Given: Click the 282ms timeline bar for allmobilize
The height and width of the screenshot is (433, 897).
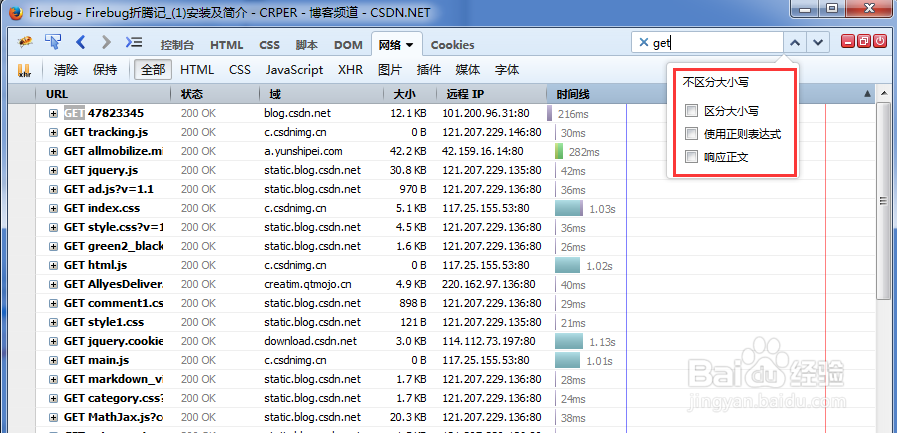Looking at the screenshot, I should (x=559, y=152).
